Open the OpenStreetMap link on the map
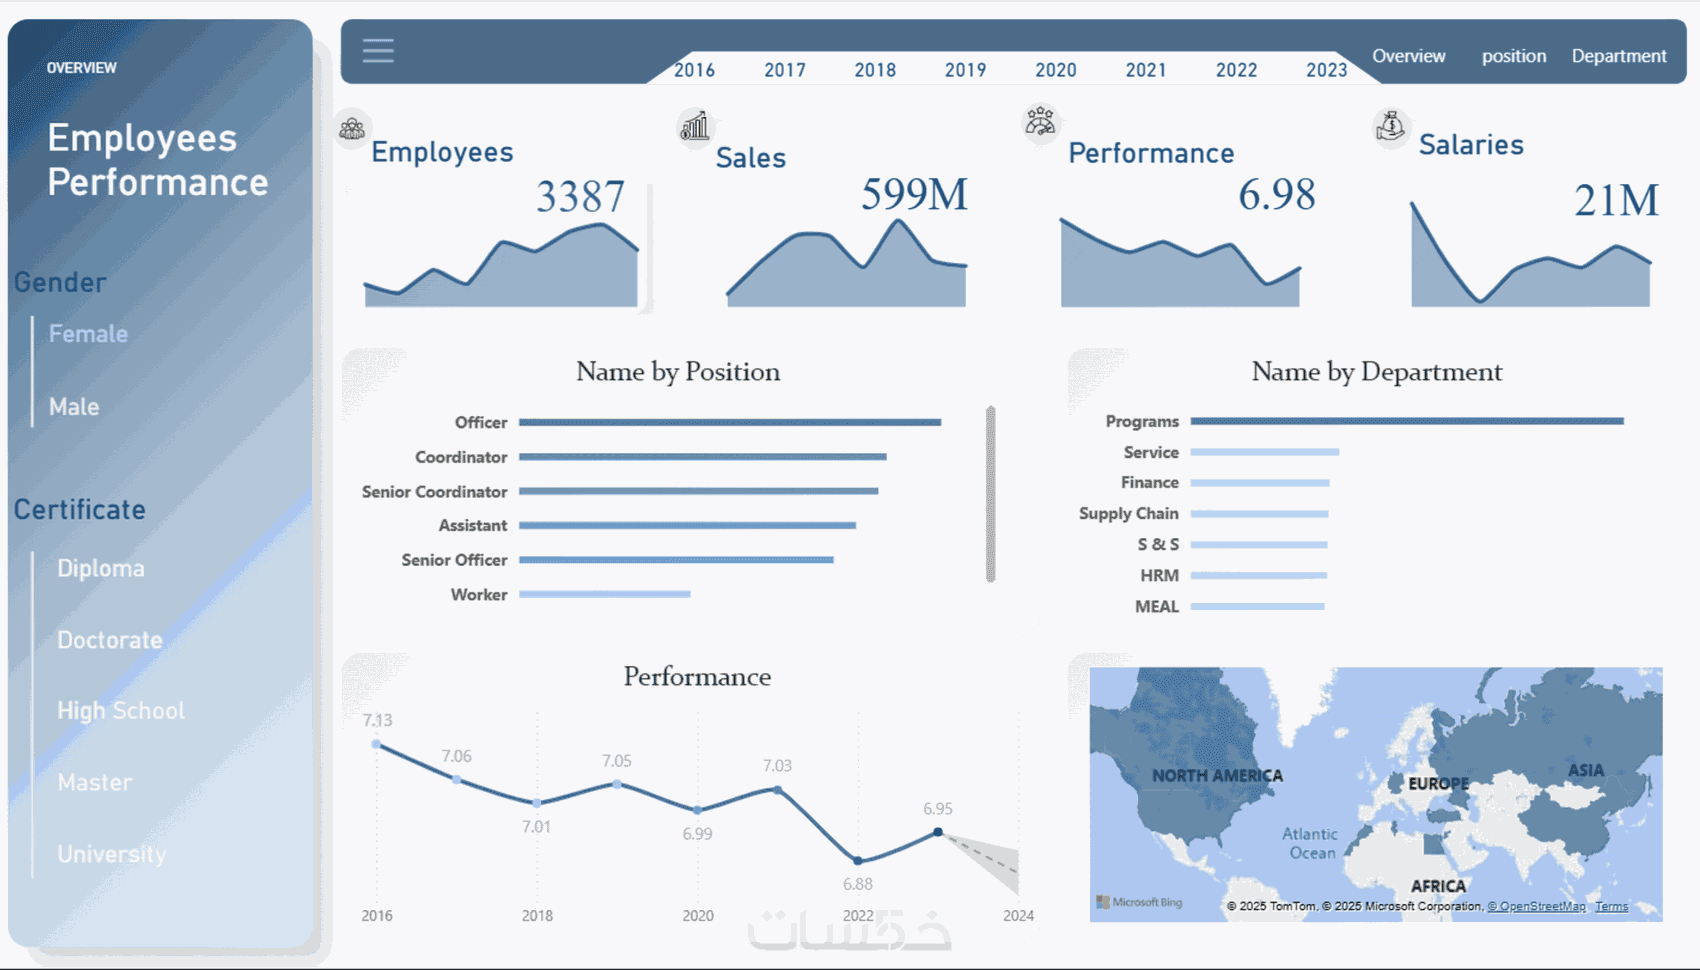 coord(1536,907)
